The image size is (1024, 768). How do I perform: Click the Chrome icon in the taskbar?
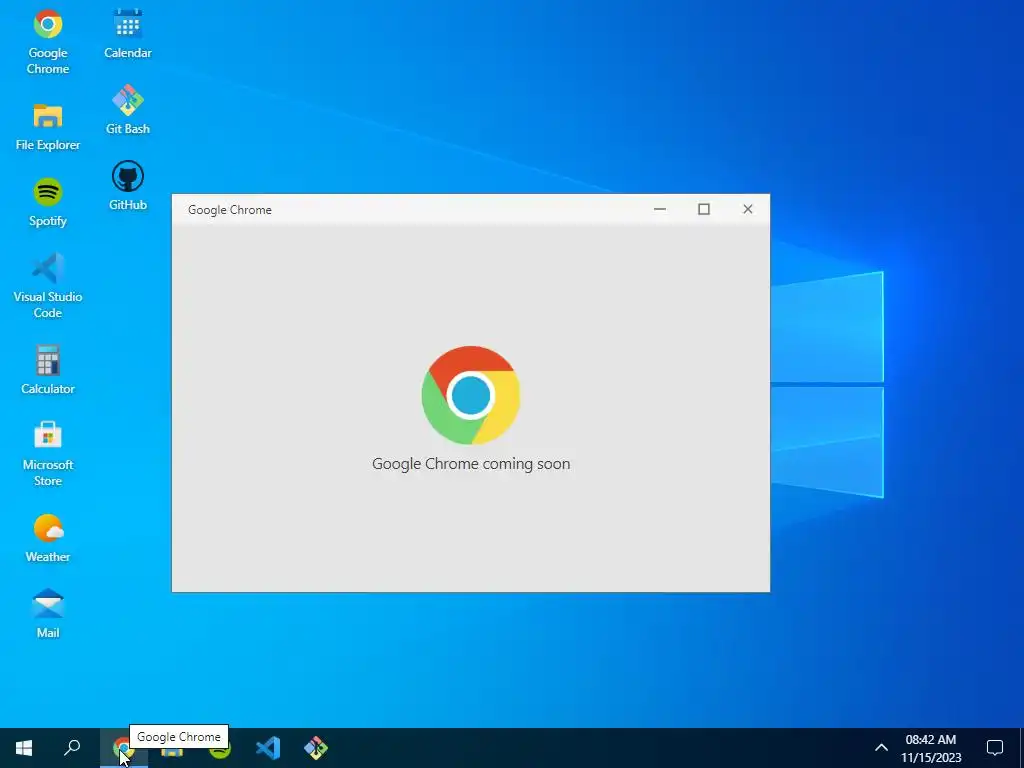tap(123, 748)
